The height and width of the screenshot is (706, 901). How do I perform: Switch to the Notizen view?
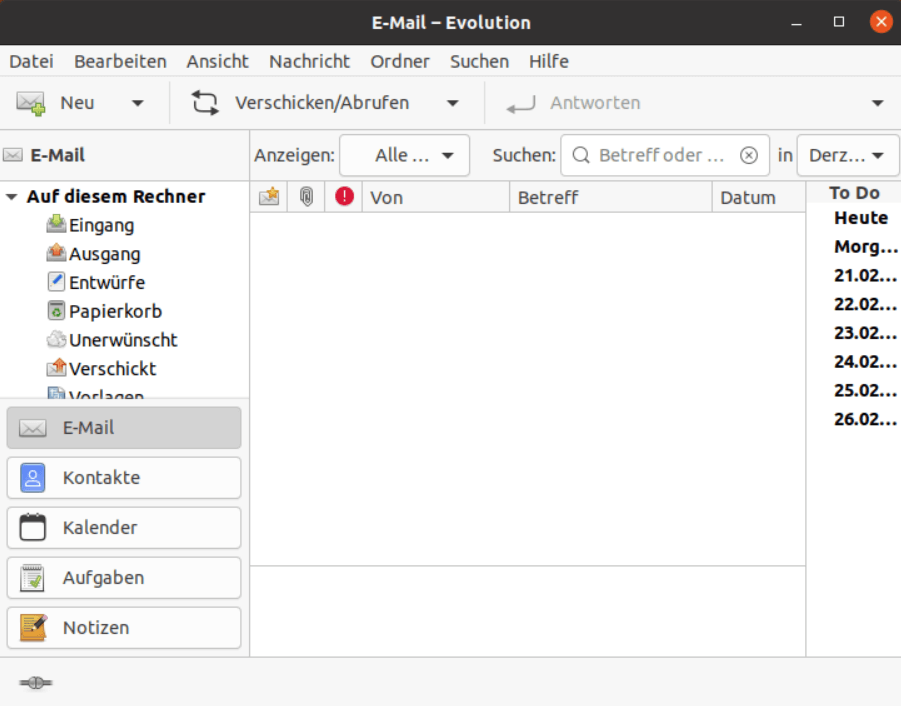point(124,628)
